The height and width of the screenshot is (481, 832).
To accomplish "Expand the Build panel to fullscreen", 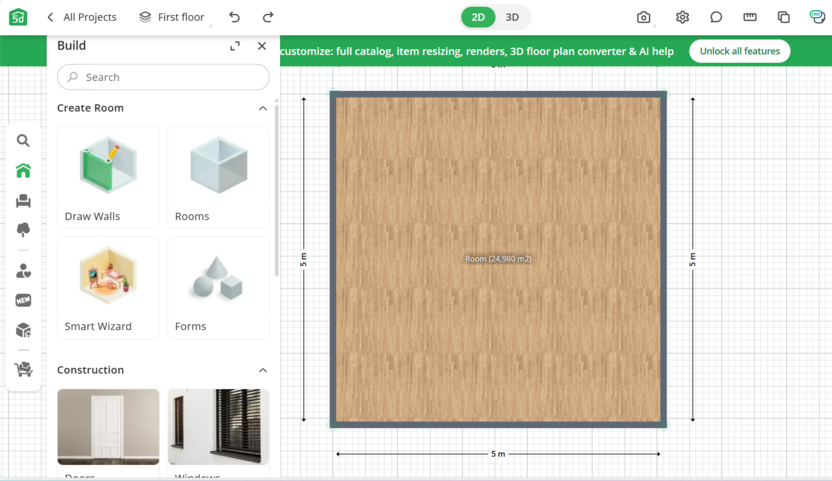I will coord(235,46).
